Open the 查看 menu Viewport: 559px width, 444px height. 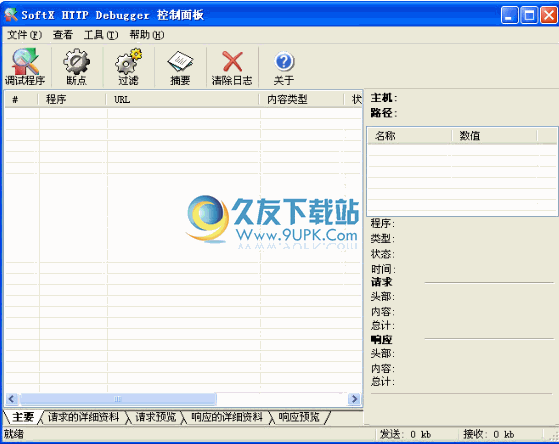[63, 35]
